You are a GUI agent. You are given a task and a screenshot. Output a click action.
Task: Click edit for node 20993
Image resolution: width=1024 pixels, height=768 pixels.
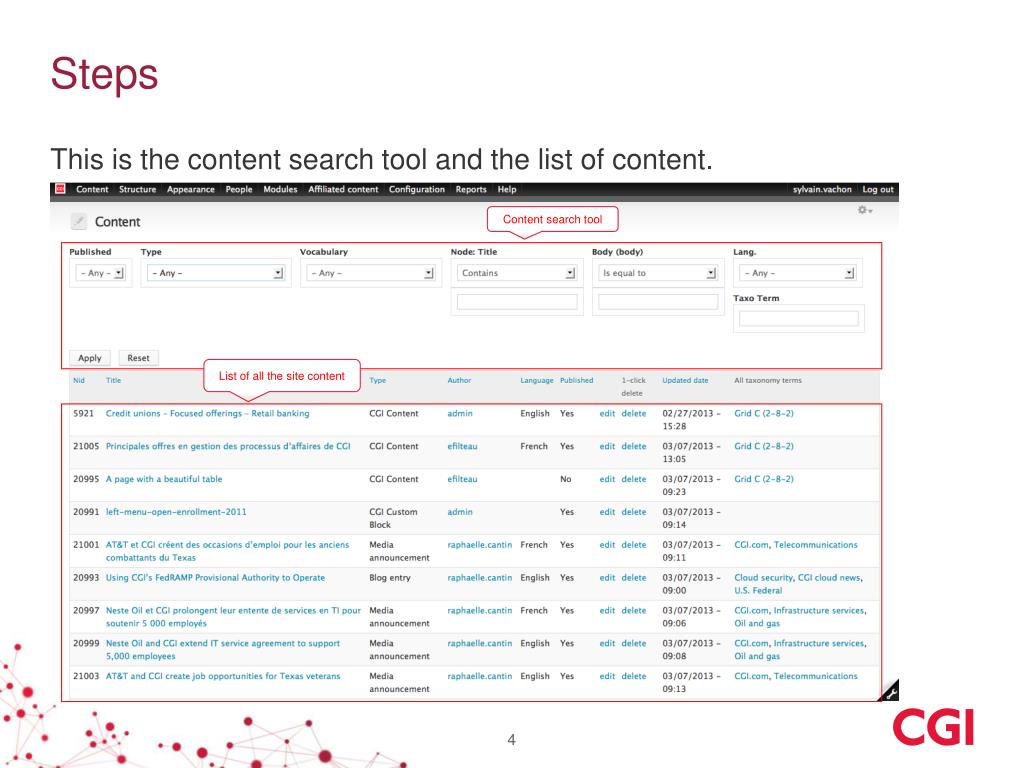point(607,577)
